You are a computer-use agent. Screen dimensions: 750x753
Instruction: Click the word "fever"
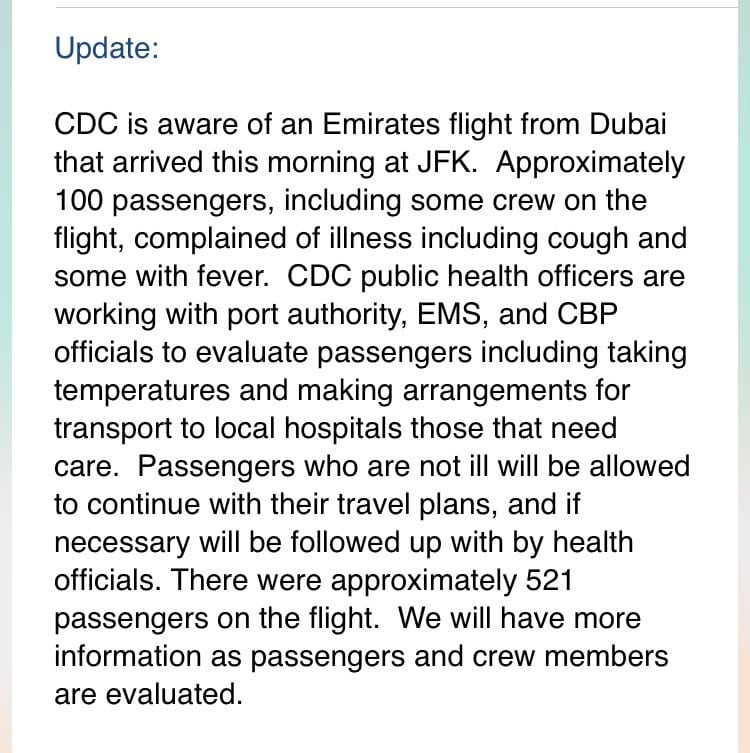(x=231, y=277)
